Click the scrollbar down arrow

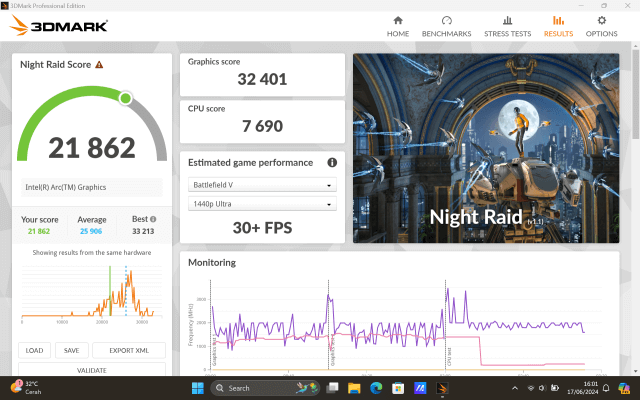636,371
